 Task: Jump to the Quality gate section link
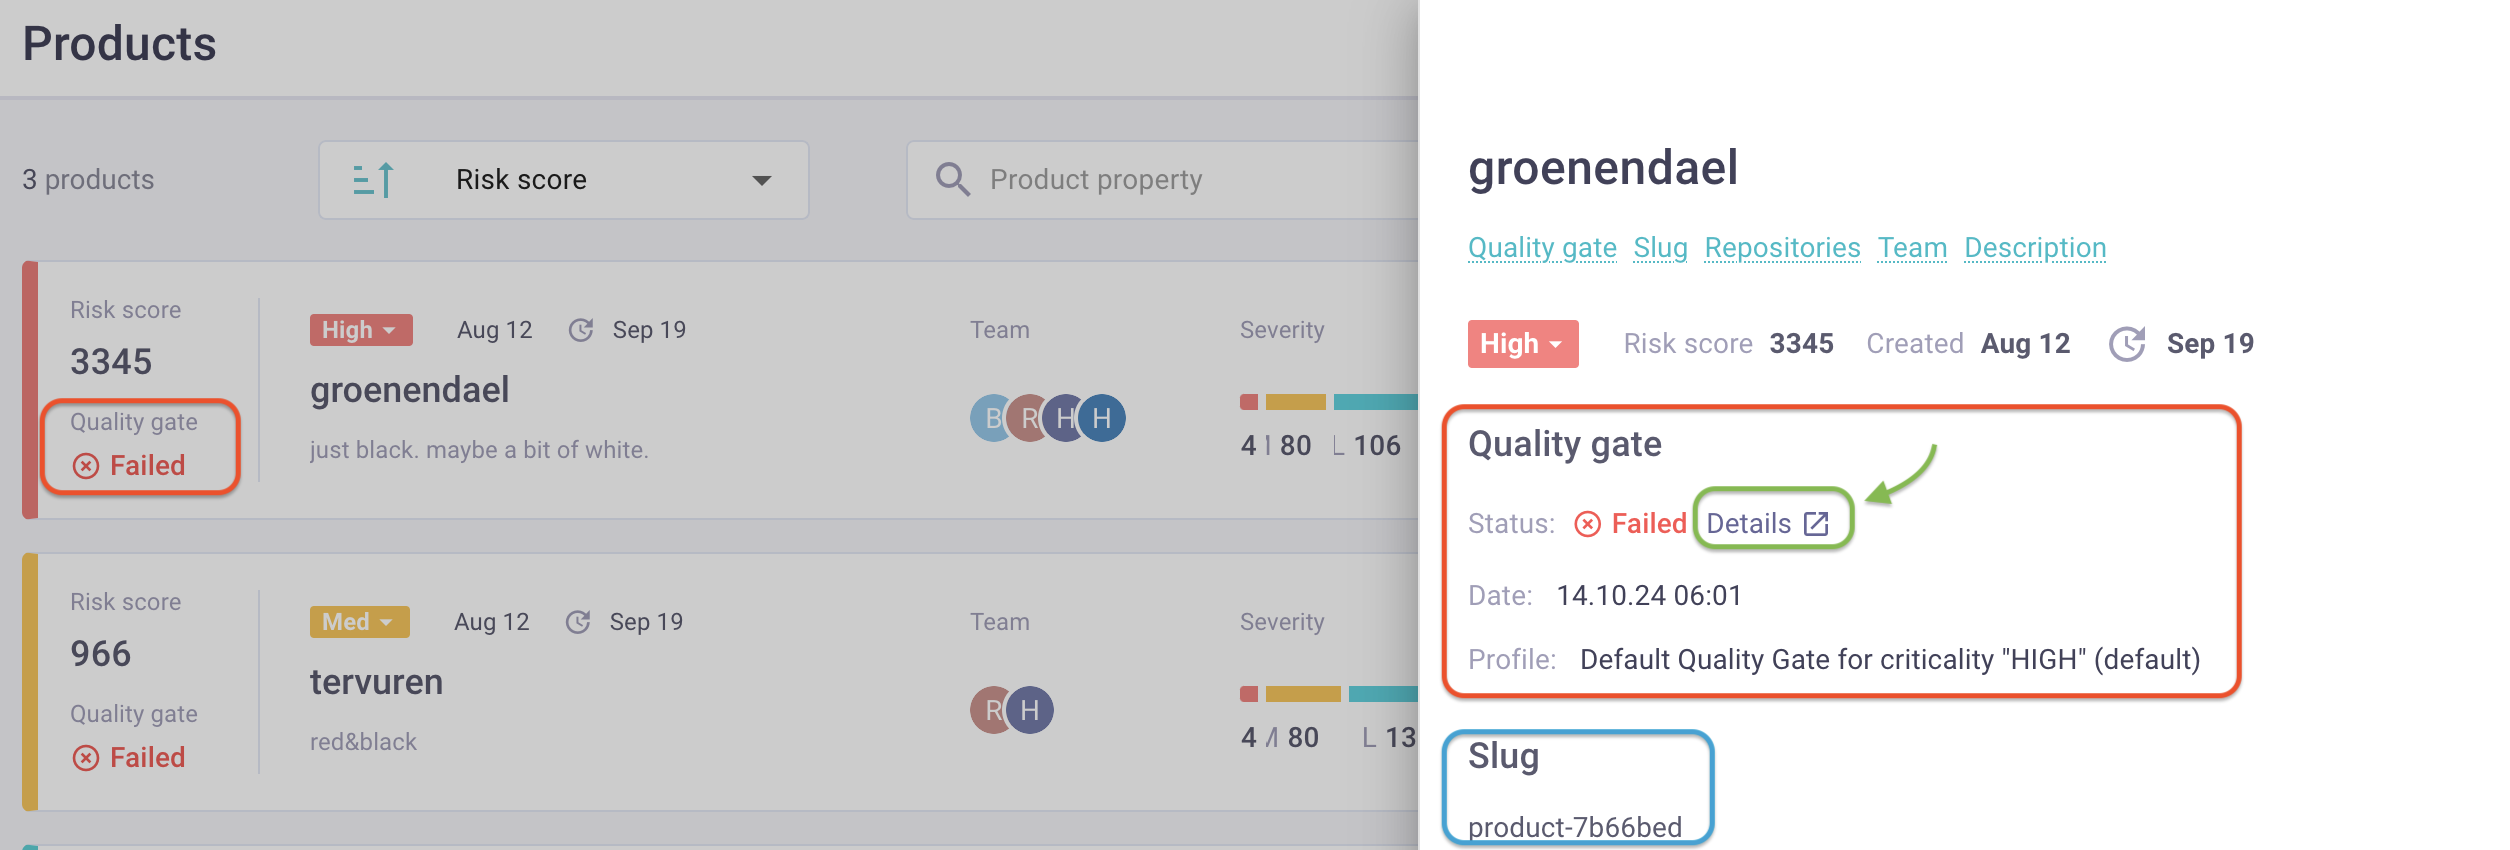click(x=1542, y=247)
